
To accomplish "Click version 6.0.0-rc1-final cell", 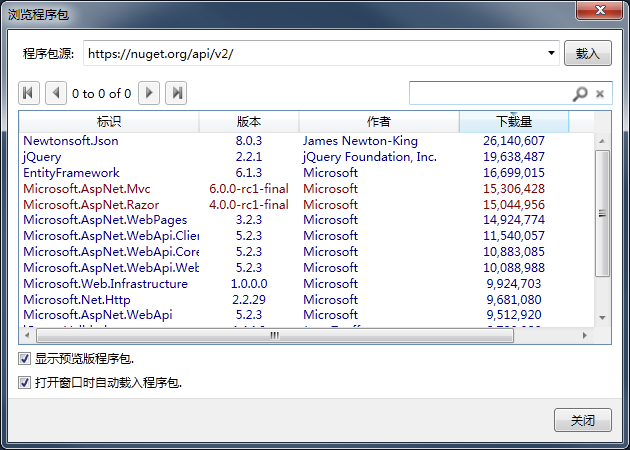I will (249, 188).
